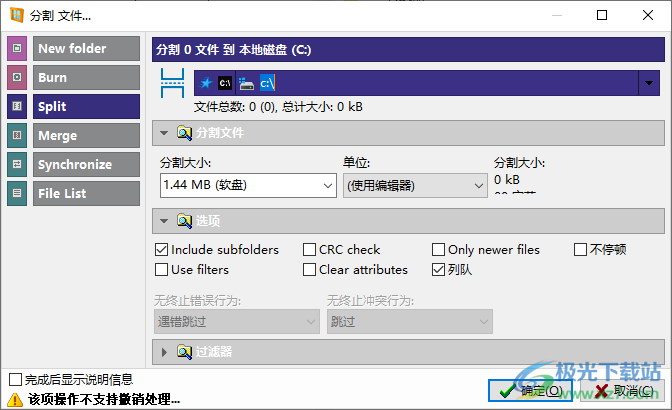Click the 分割 0 文件 到 本地磁盘 header
This screenshot has width=672, height=410.
[408, 50]
